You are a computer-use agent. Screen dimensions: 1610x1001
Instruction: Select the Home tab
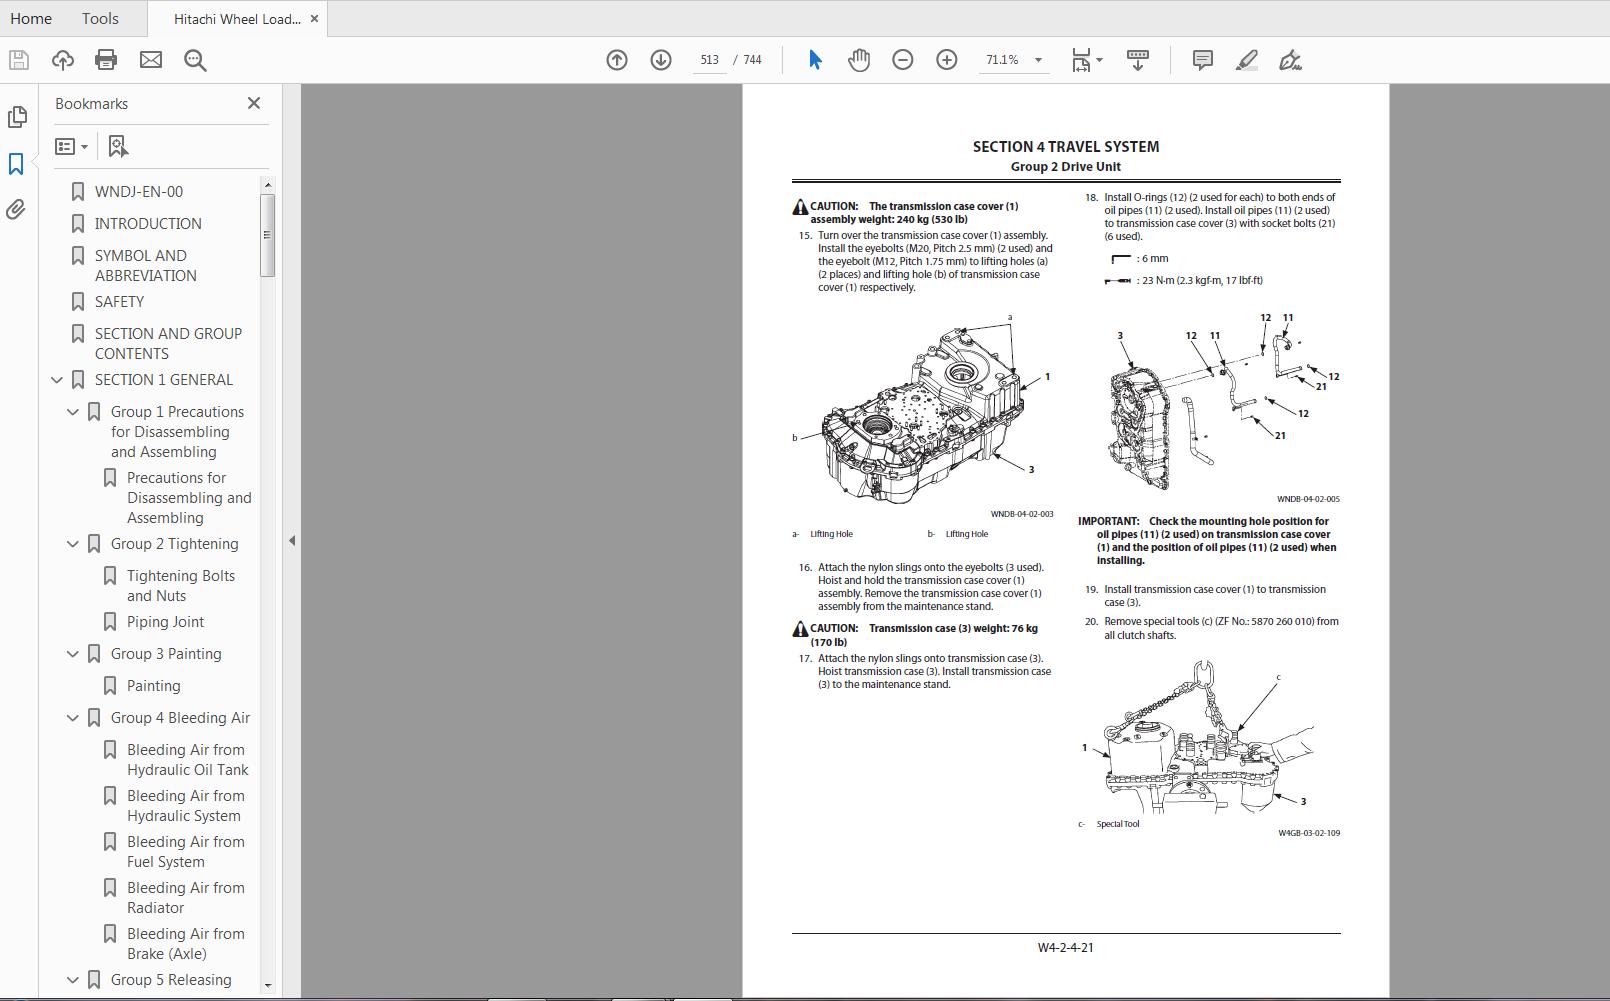31,18
